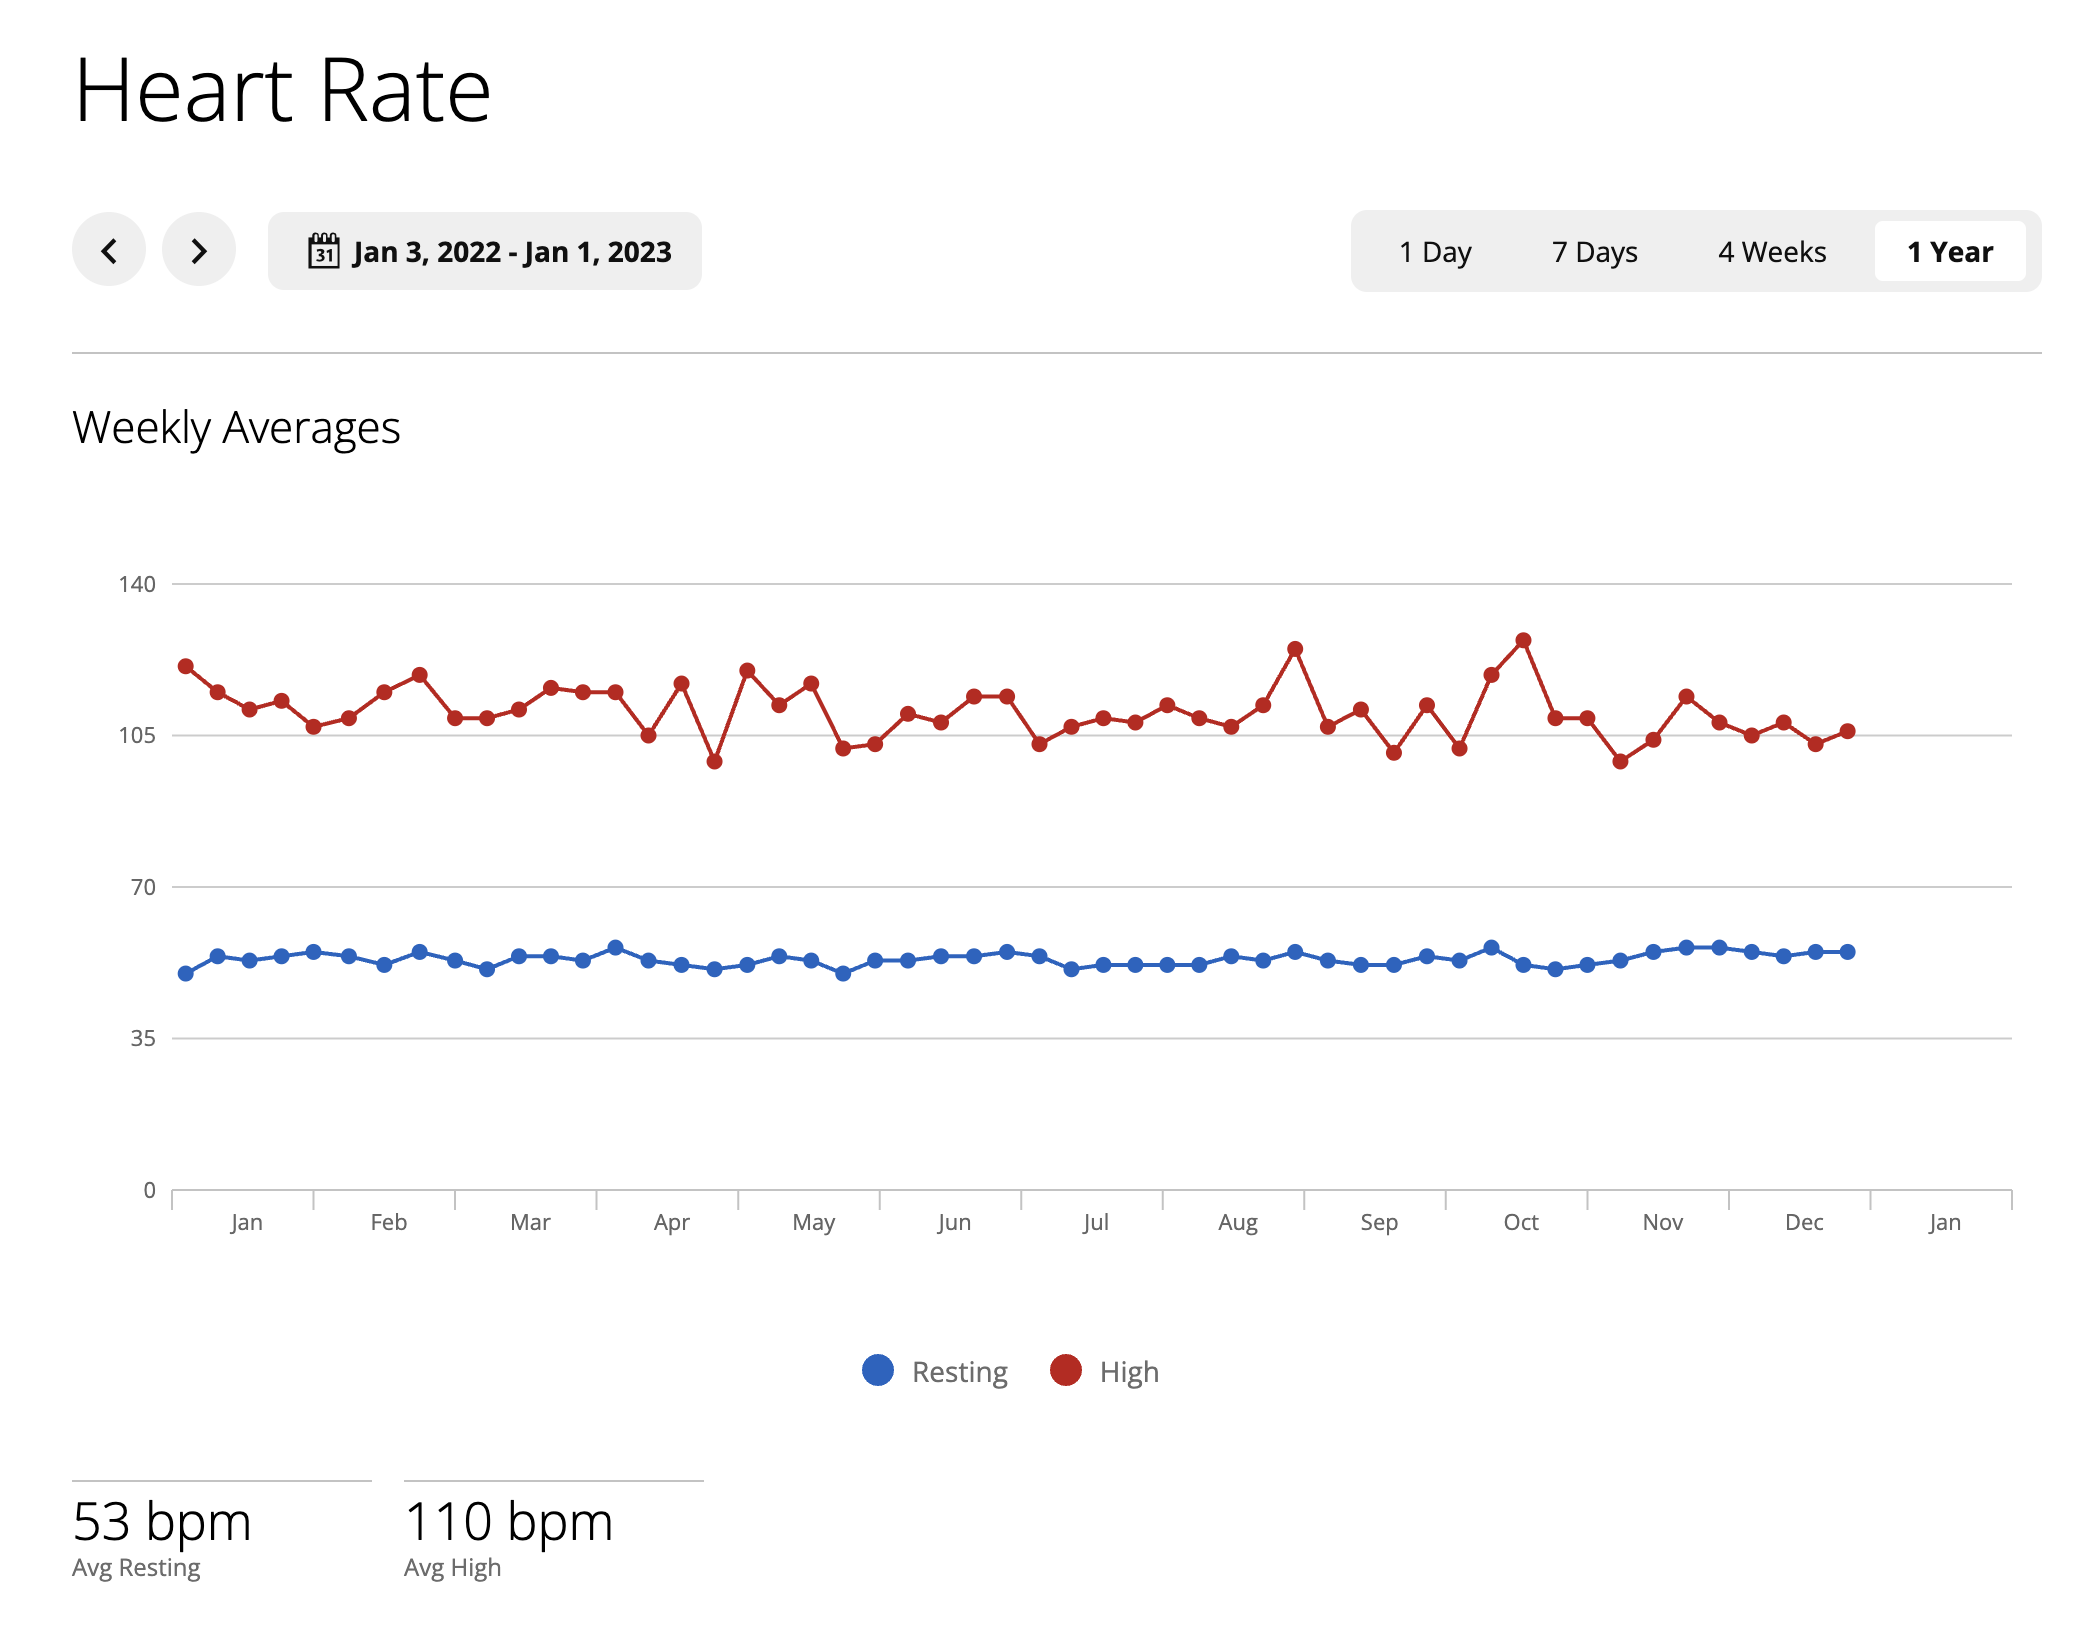The height and width of the screenshot is (1642, 2086).
Task: Select the 4 Weeks range
Action: tap(1771, 252)
